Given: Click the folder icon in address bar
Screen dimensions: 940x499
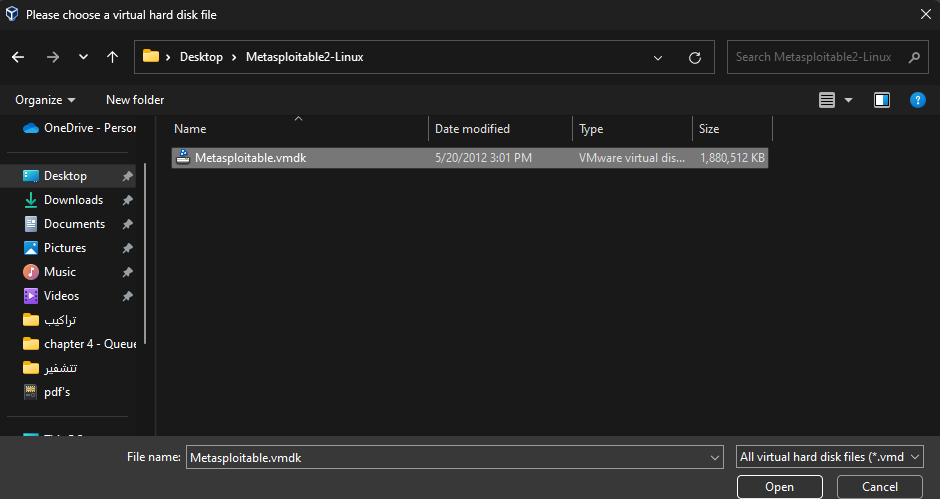Looking at the screenshot, I should click(150, 56).
